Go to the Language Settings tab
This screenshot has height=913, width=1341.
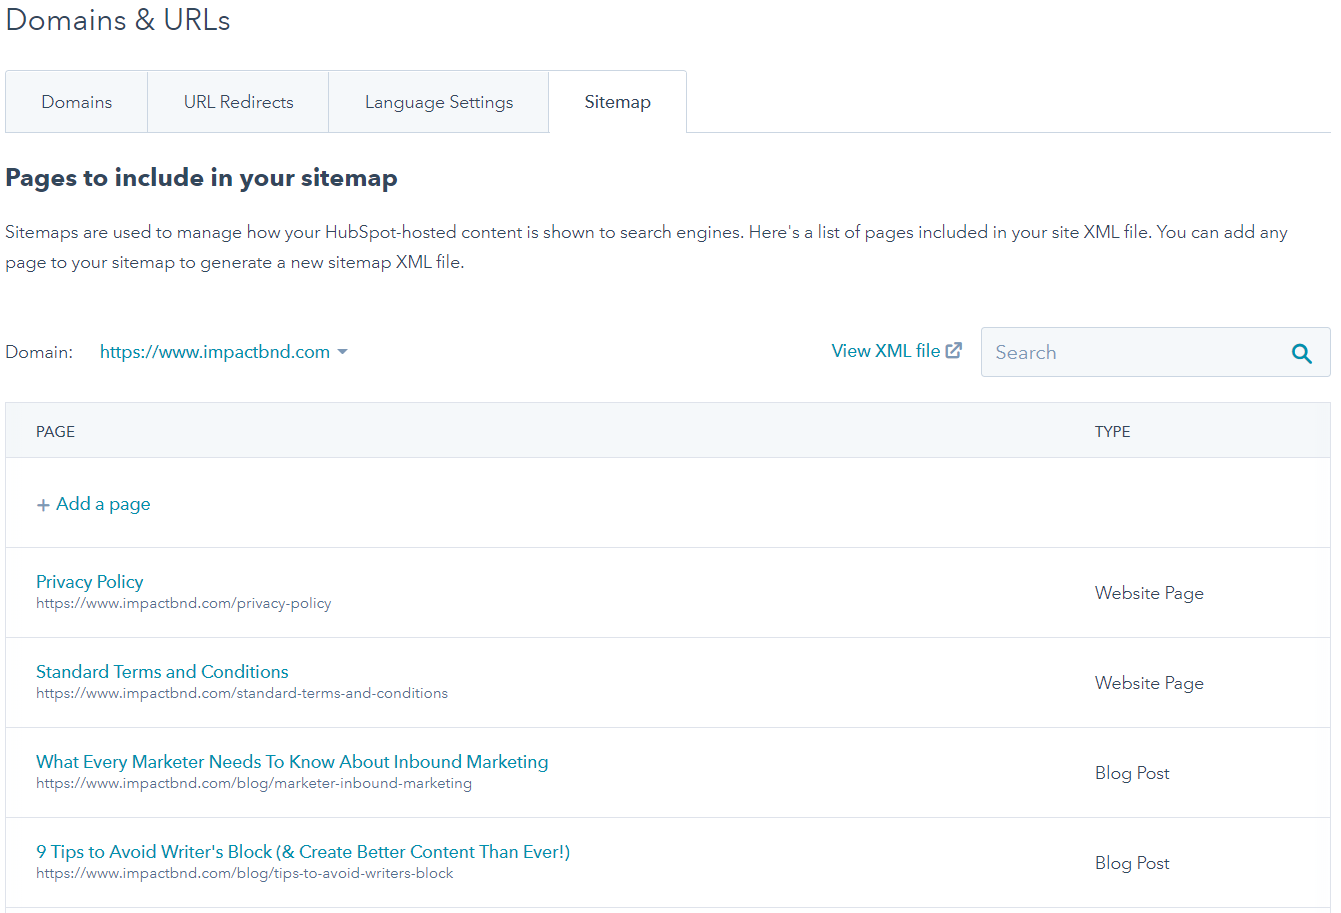coord(438,102)
